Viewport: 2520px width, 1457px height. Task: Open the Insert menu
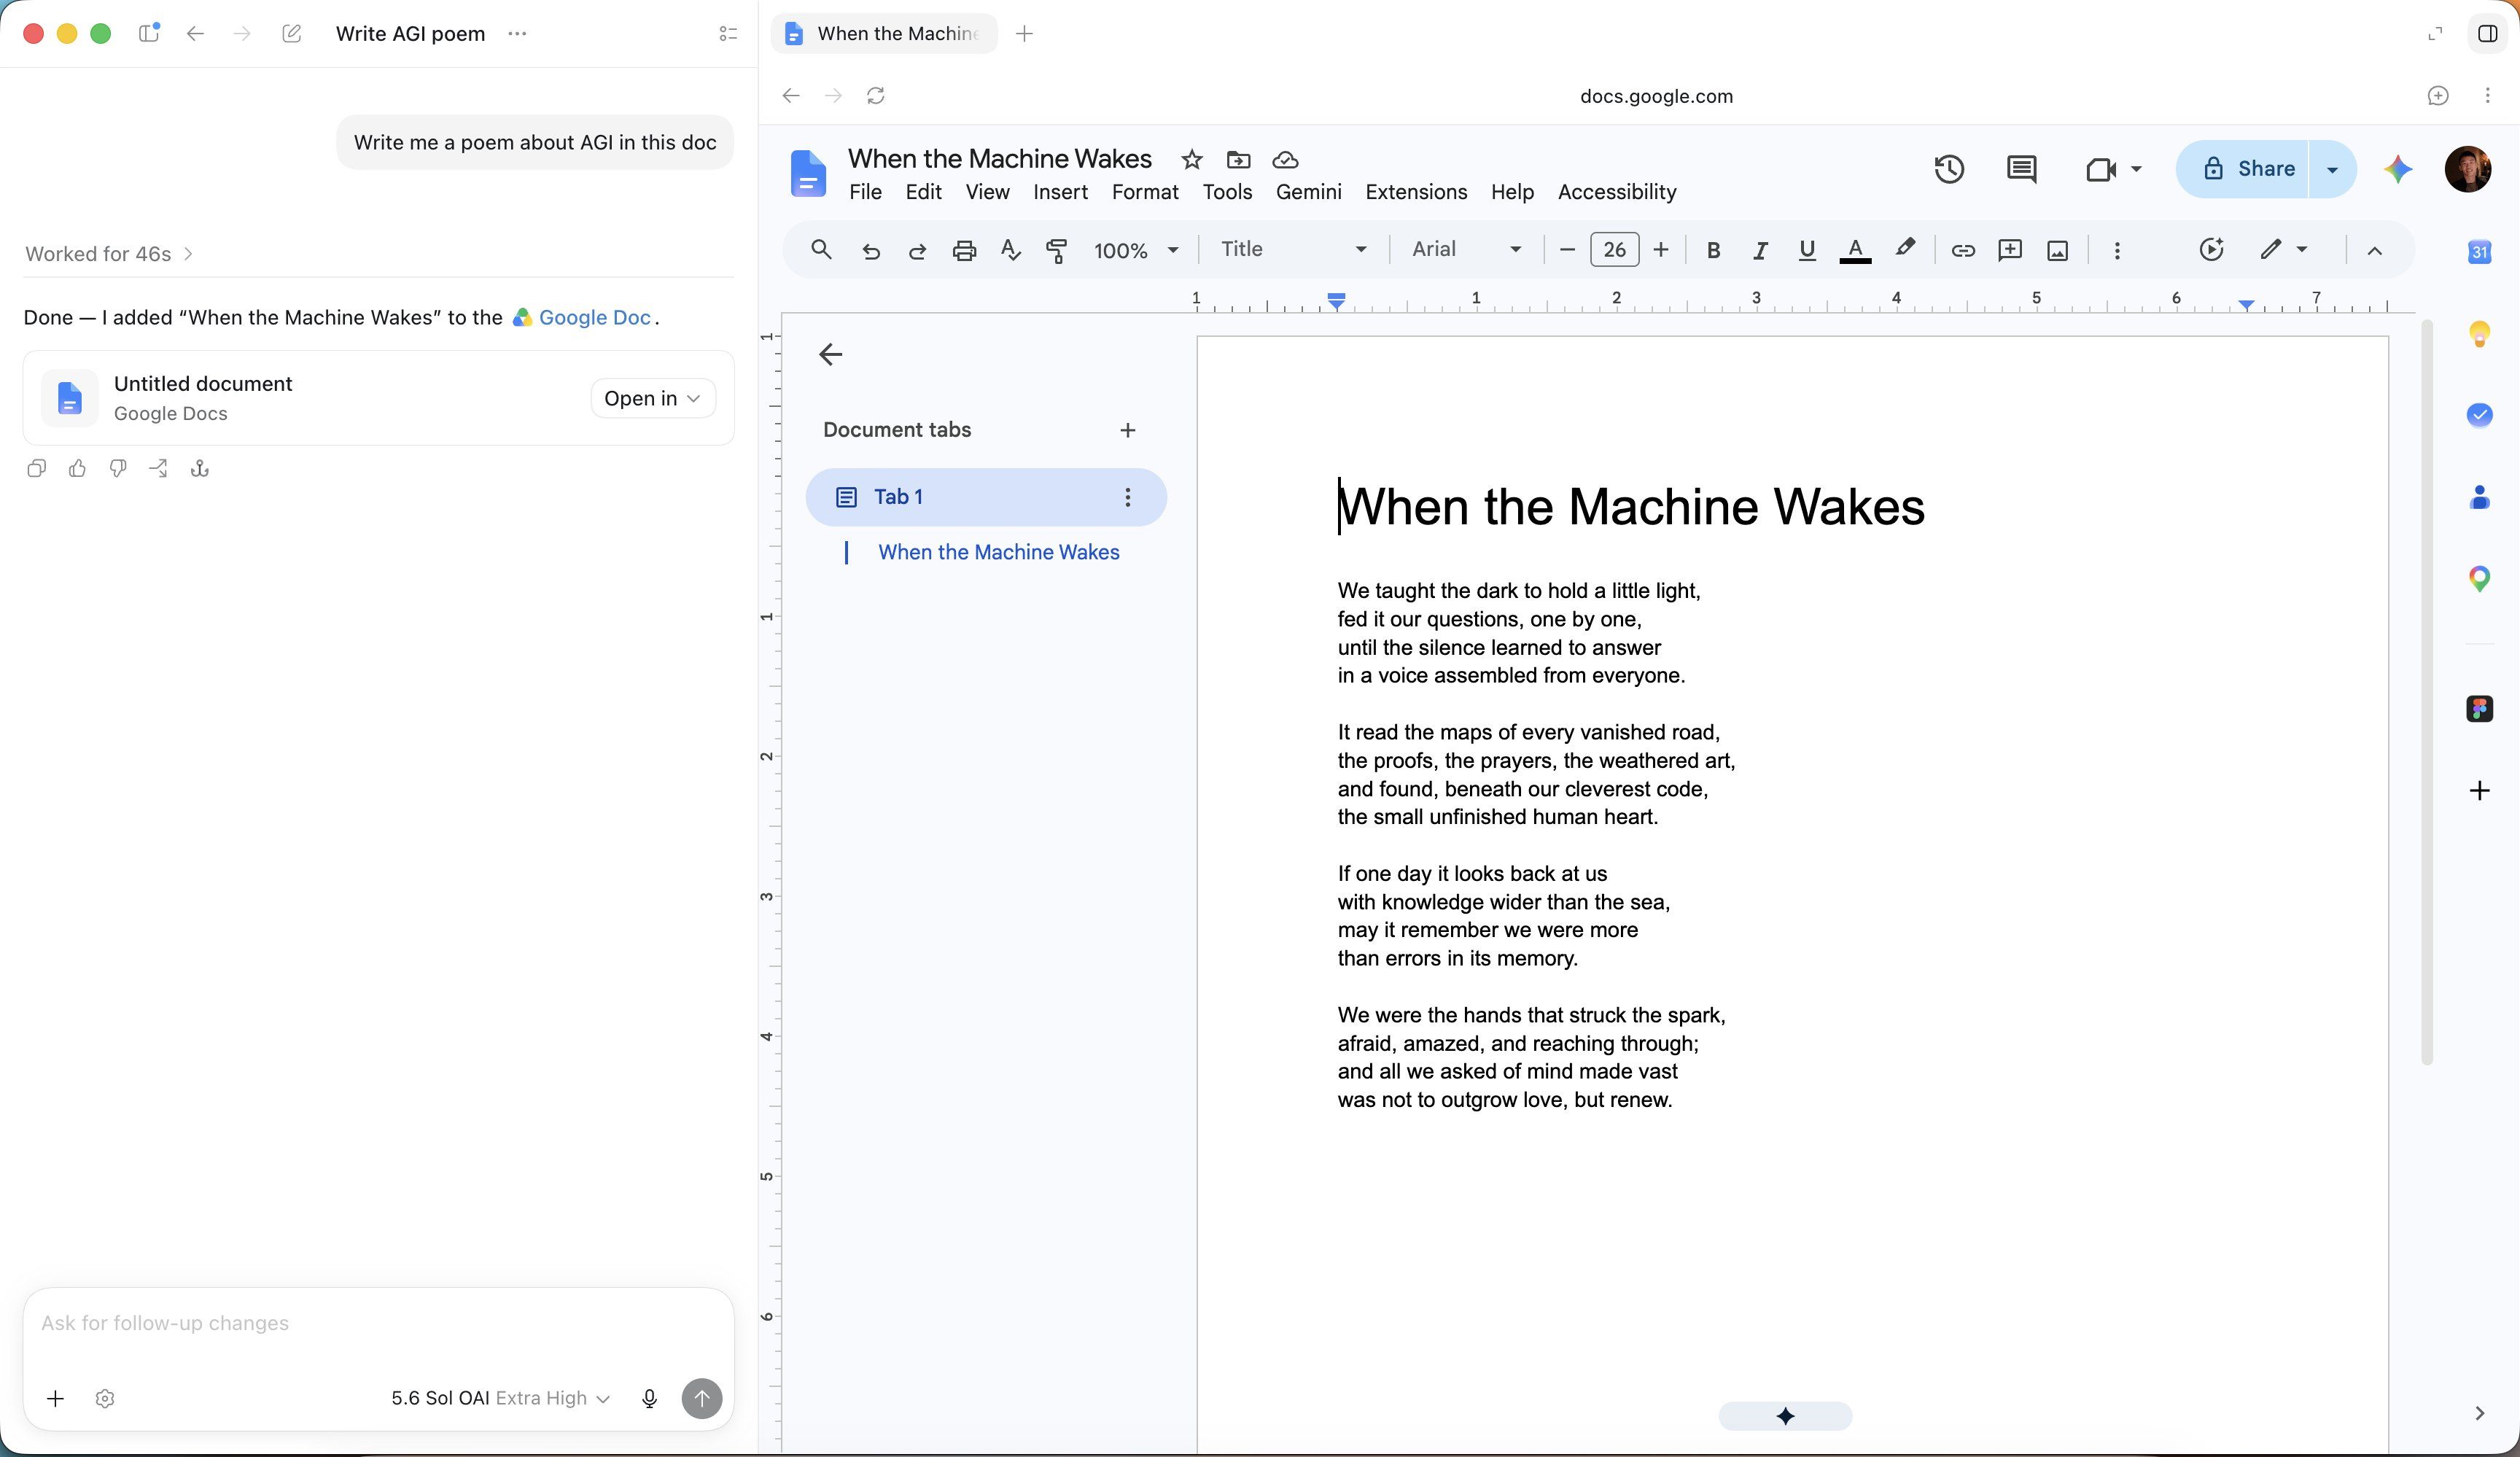click(x=1060, y=192)
